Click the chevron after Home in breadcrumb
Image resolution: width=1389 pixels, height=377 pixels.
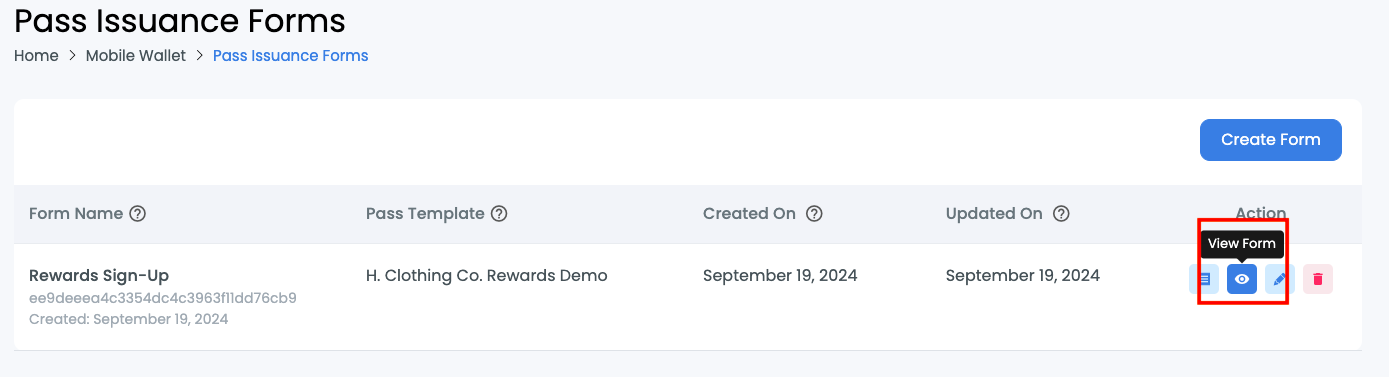point(72,56)
